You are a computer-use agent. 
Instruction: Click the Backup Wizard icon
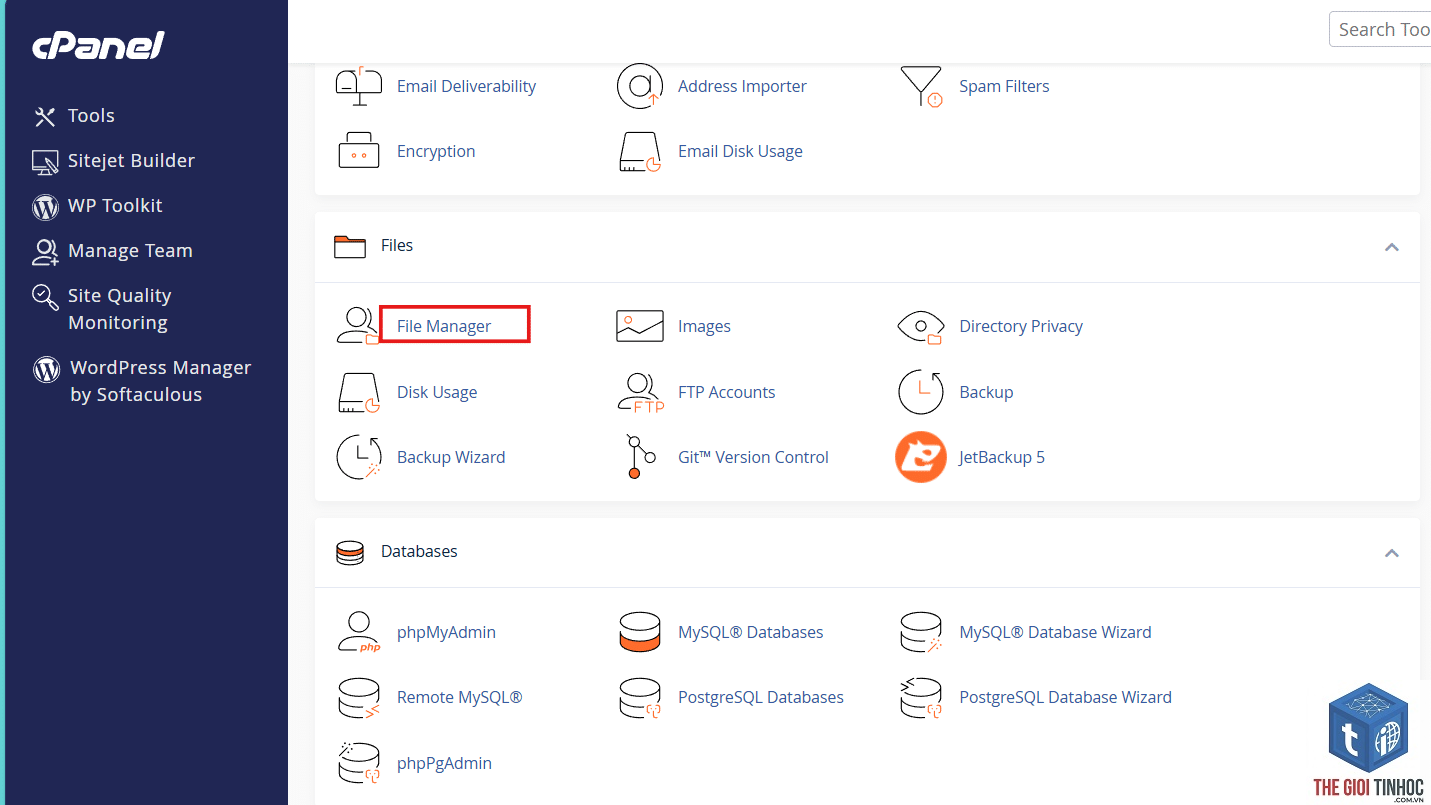coord(359,457)
